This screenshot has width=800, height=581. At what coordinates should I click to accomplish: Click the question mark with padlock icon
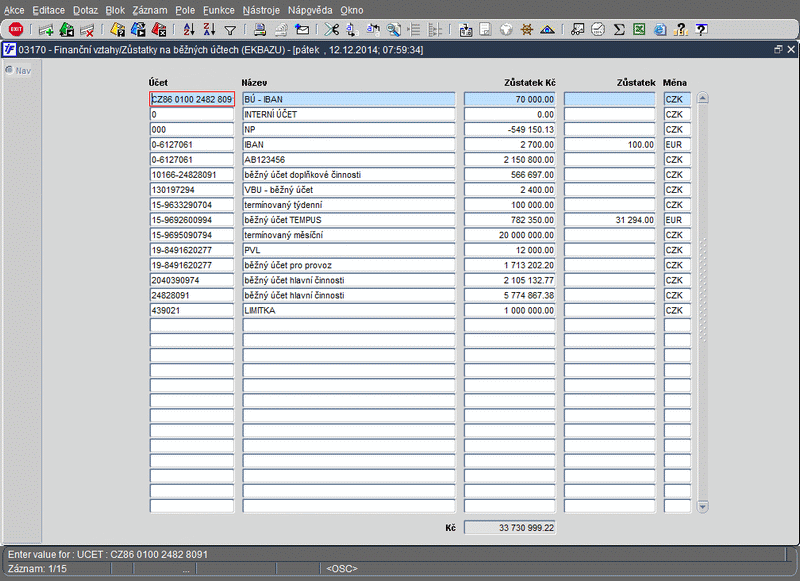[x=680, y=30]
